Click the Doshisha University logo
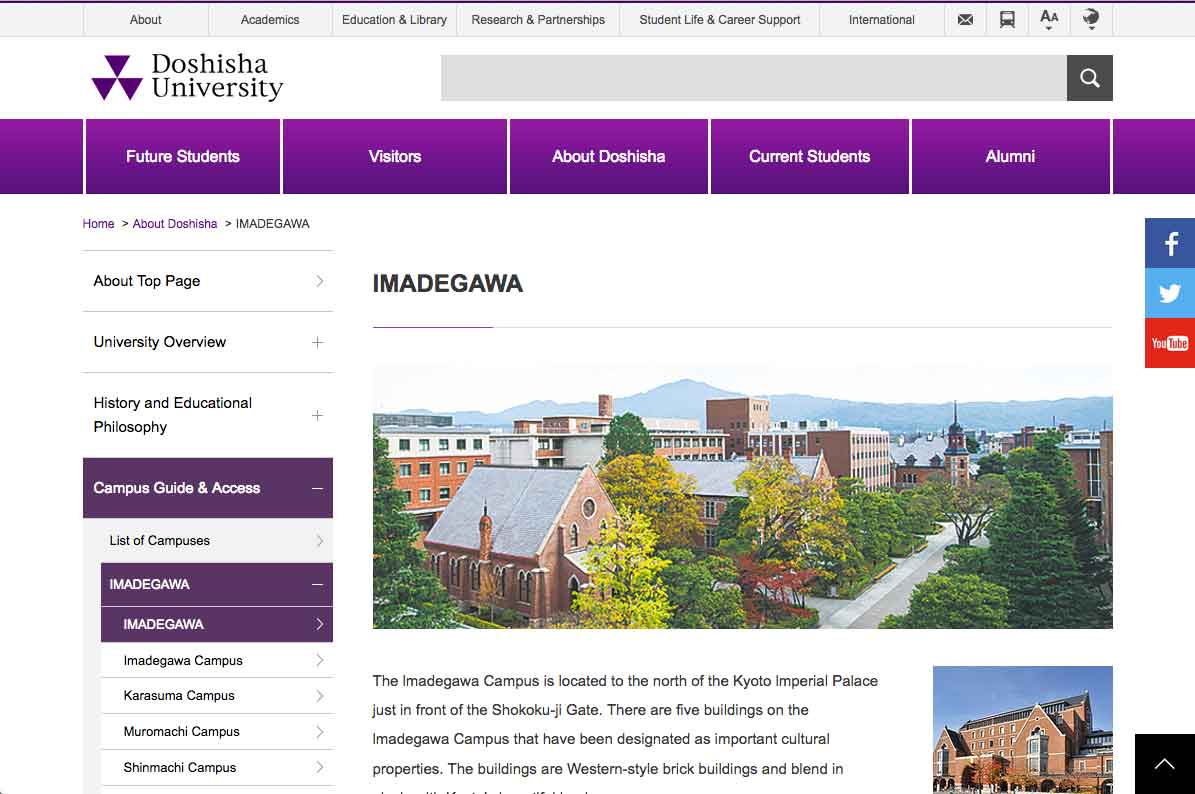This screenshot has width=1195, height=794. coord(187,77)
